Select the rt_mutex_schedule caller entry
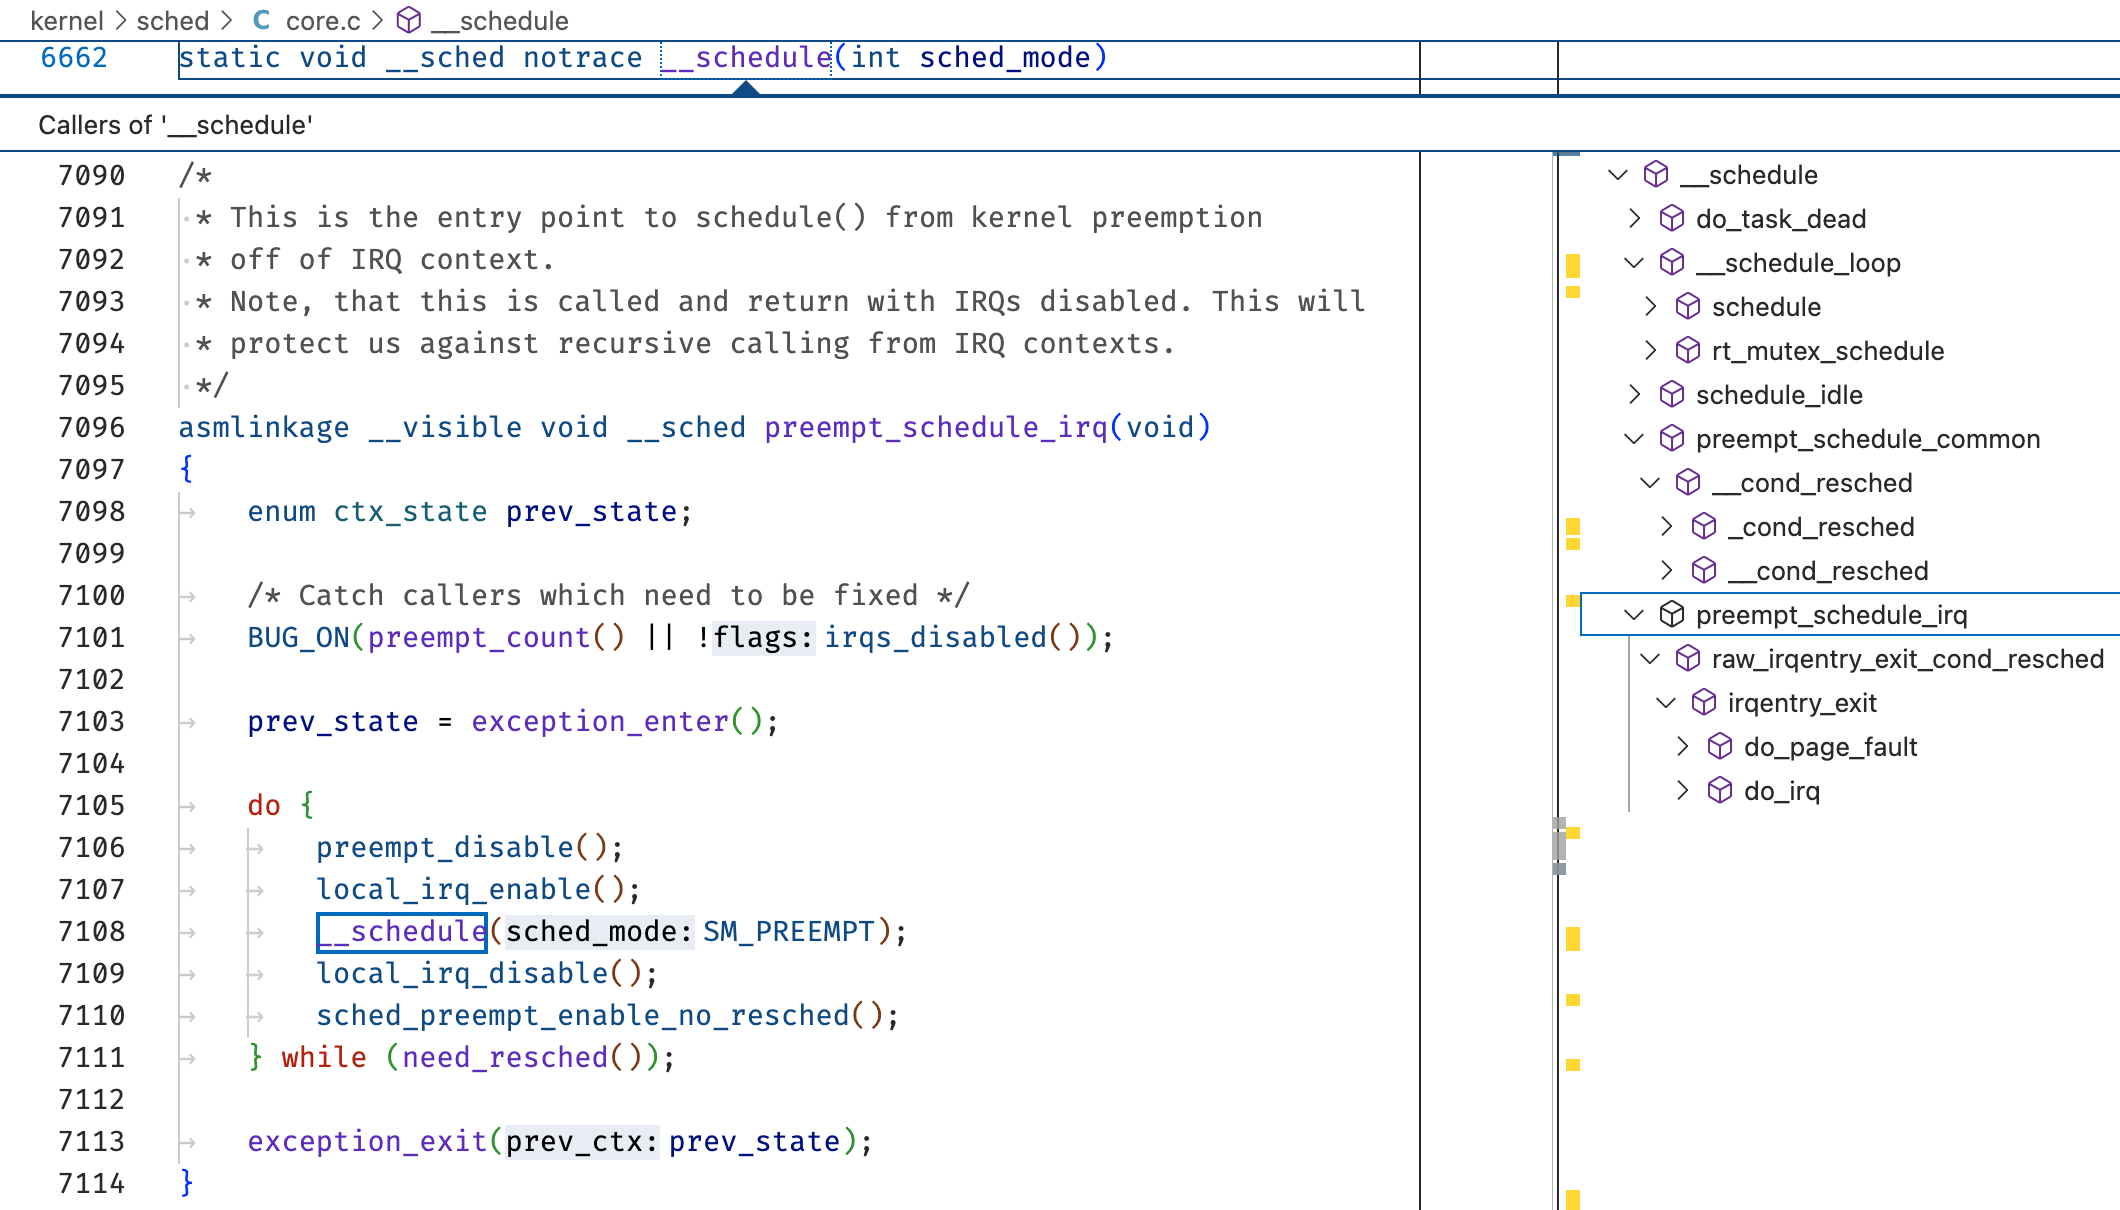 pos(1827,351)
